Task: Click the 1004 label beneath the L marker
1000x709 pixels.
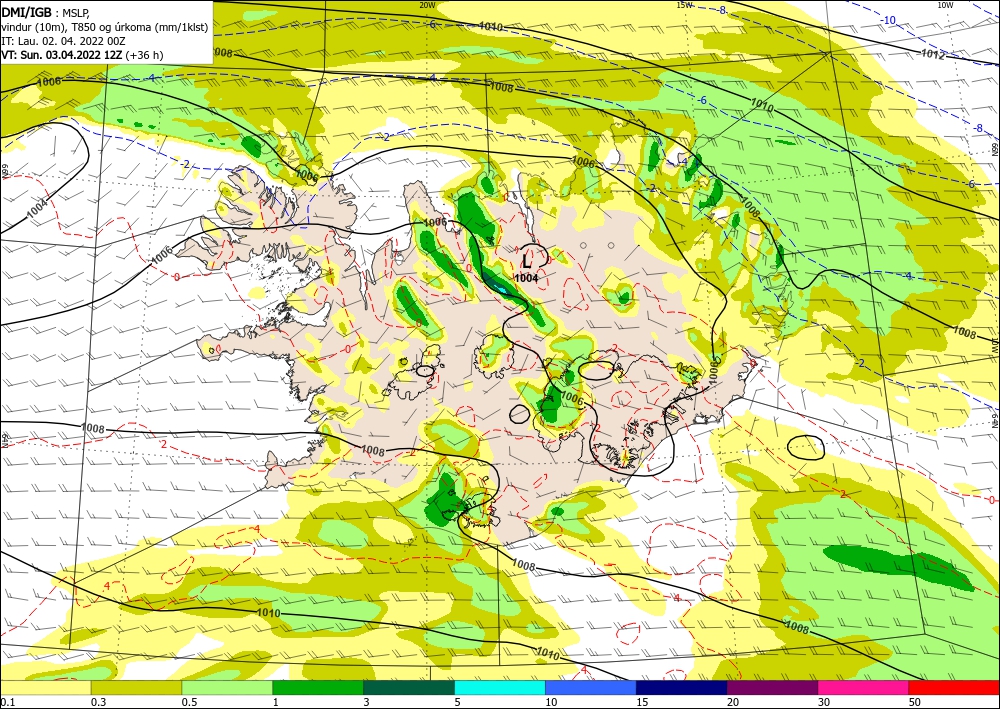Action: [x=526, y=278]
